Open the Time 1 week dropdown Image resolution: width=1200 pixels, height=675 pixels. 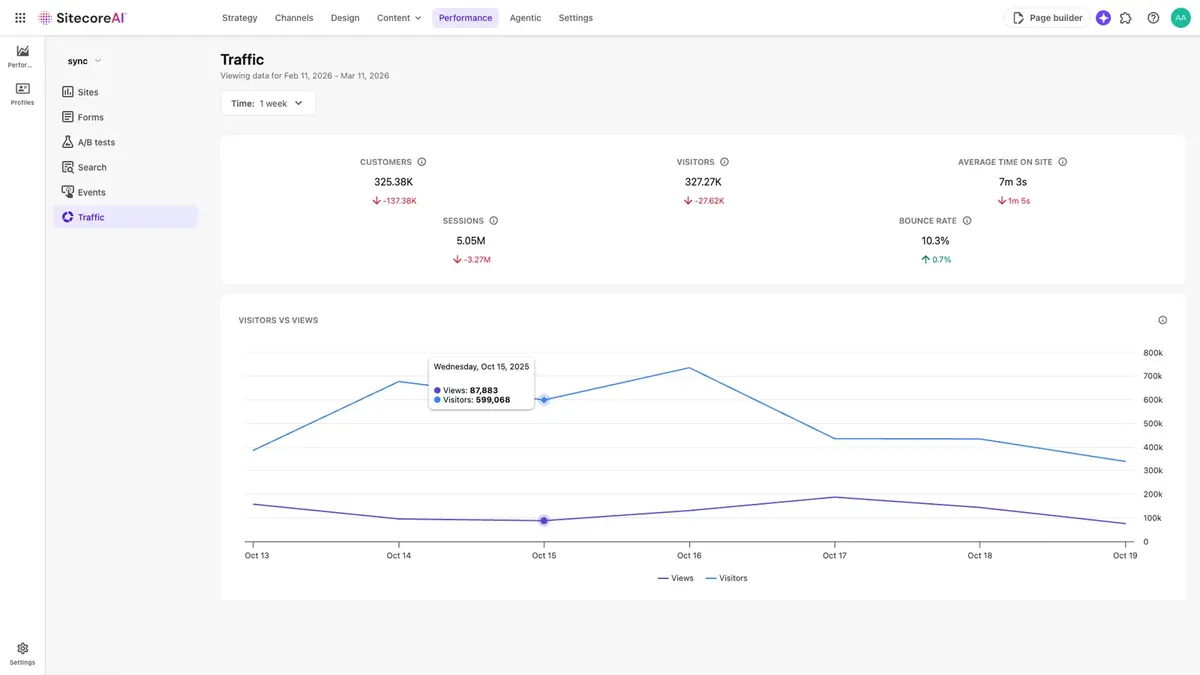267,102
